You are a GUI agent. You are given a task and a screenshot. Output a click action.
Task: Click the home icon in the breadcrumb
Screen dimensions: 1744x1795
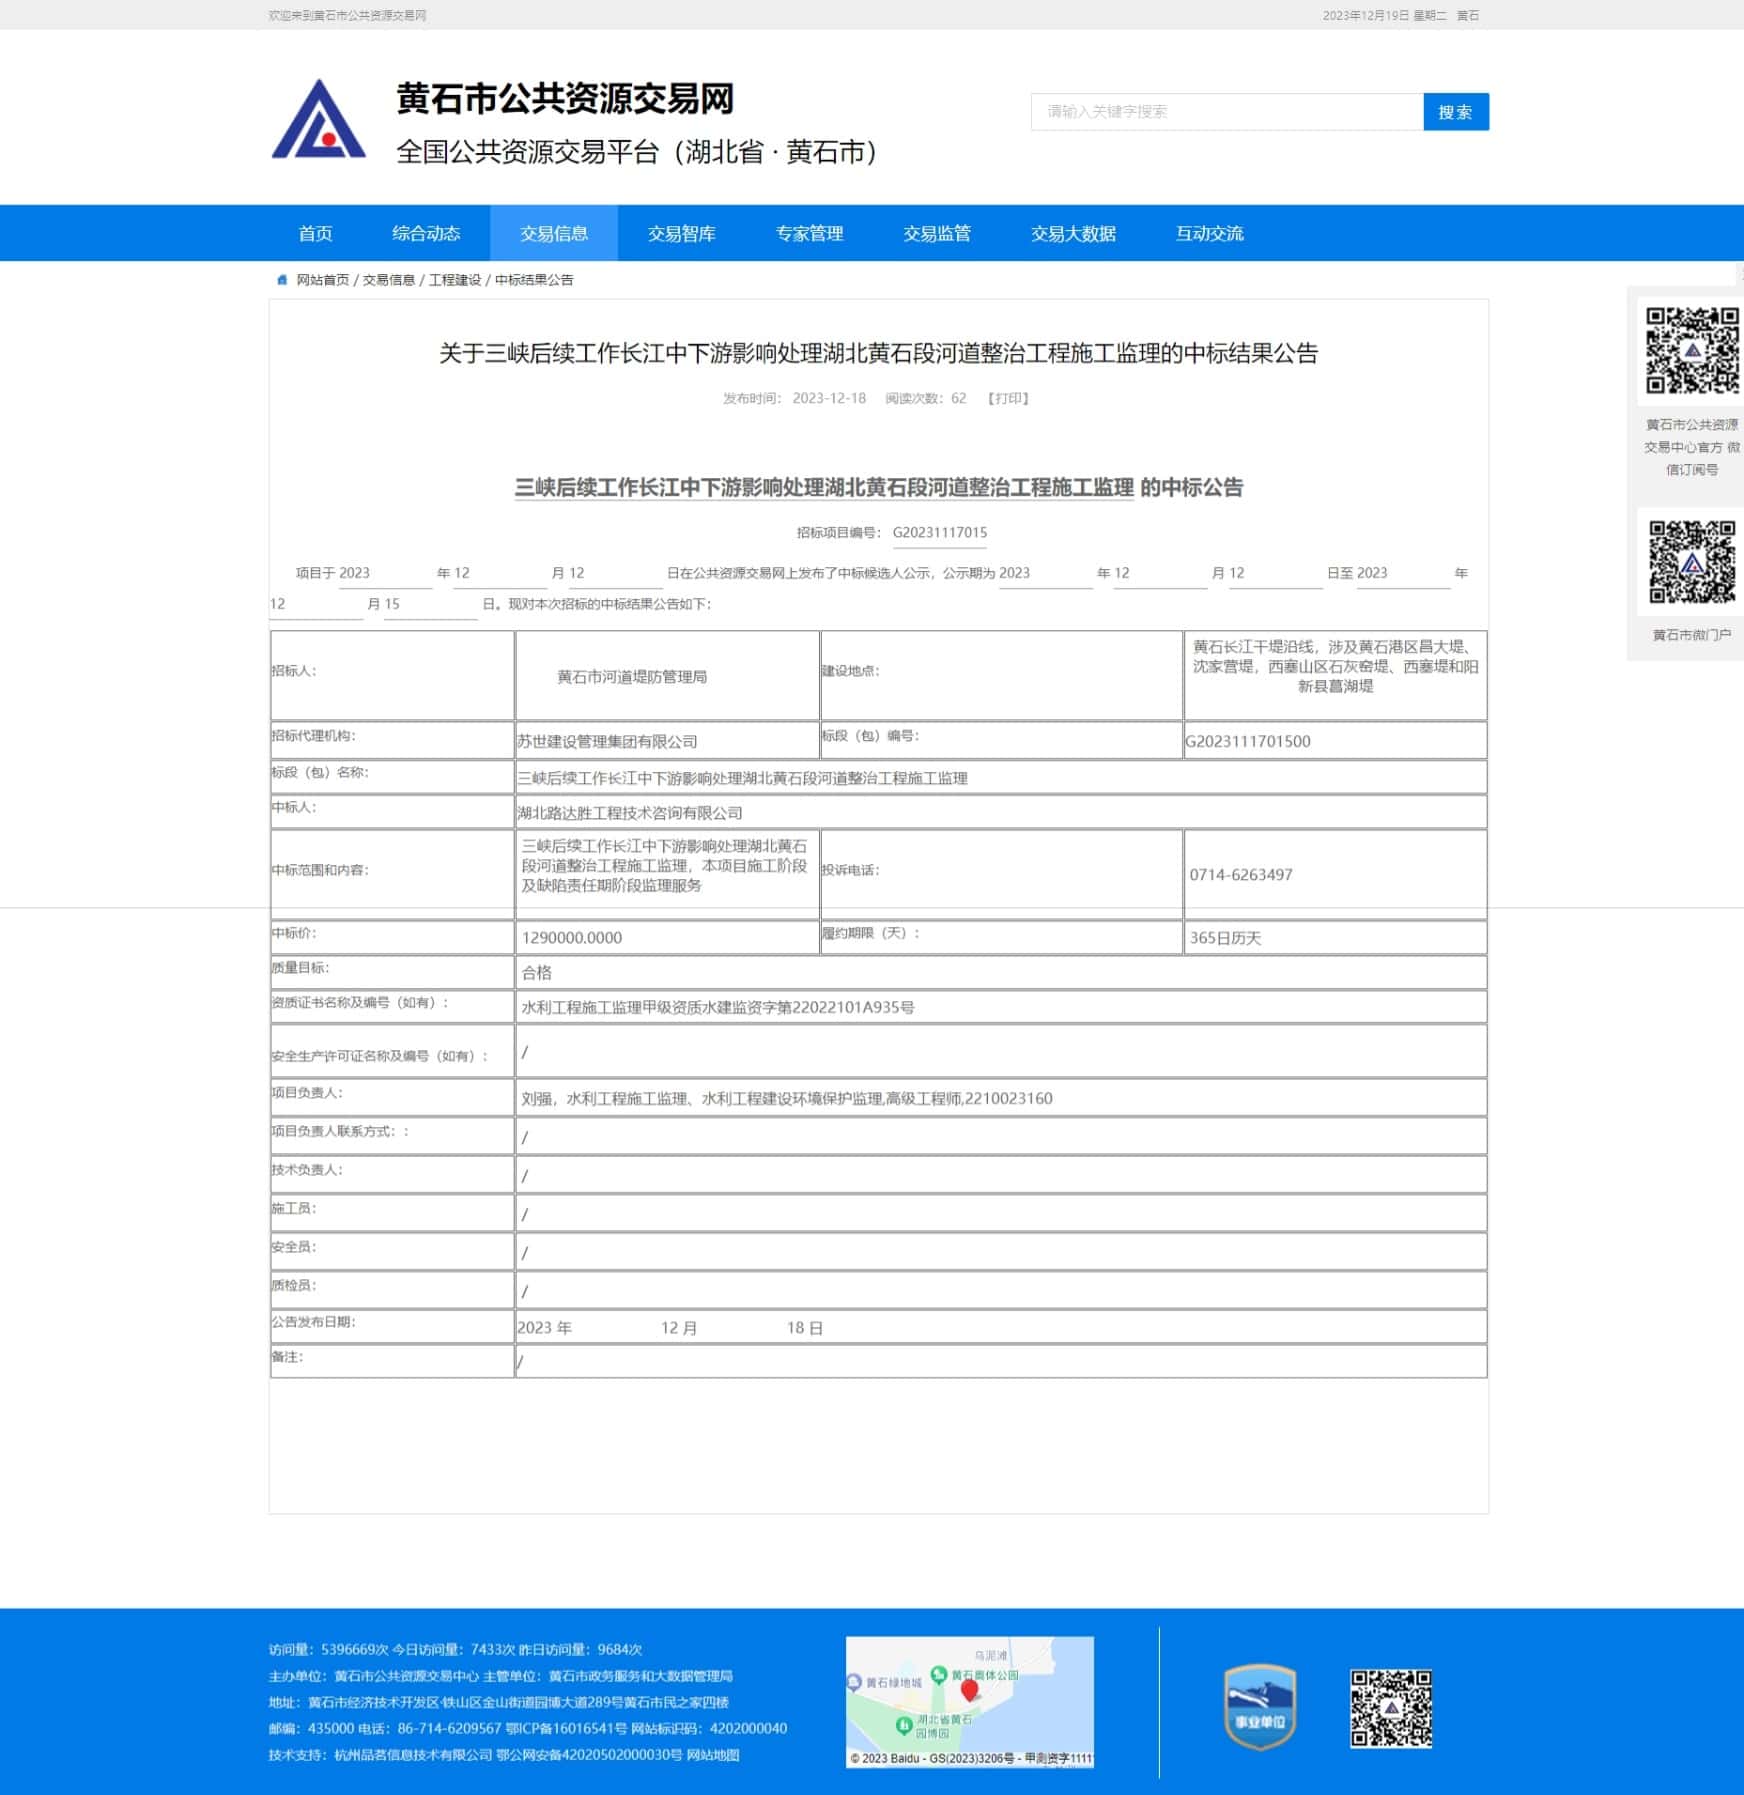pyautogui.click(x=282, y=280)
